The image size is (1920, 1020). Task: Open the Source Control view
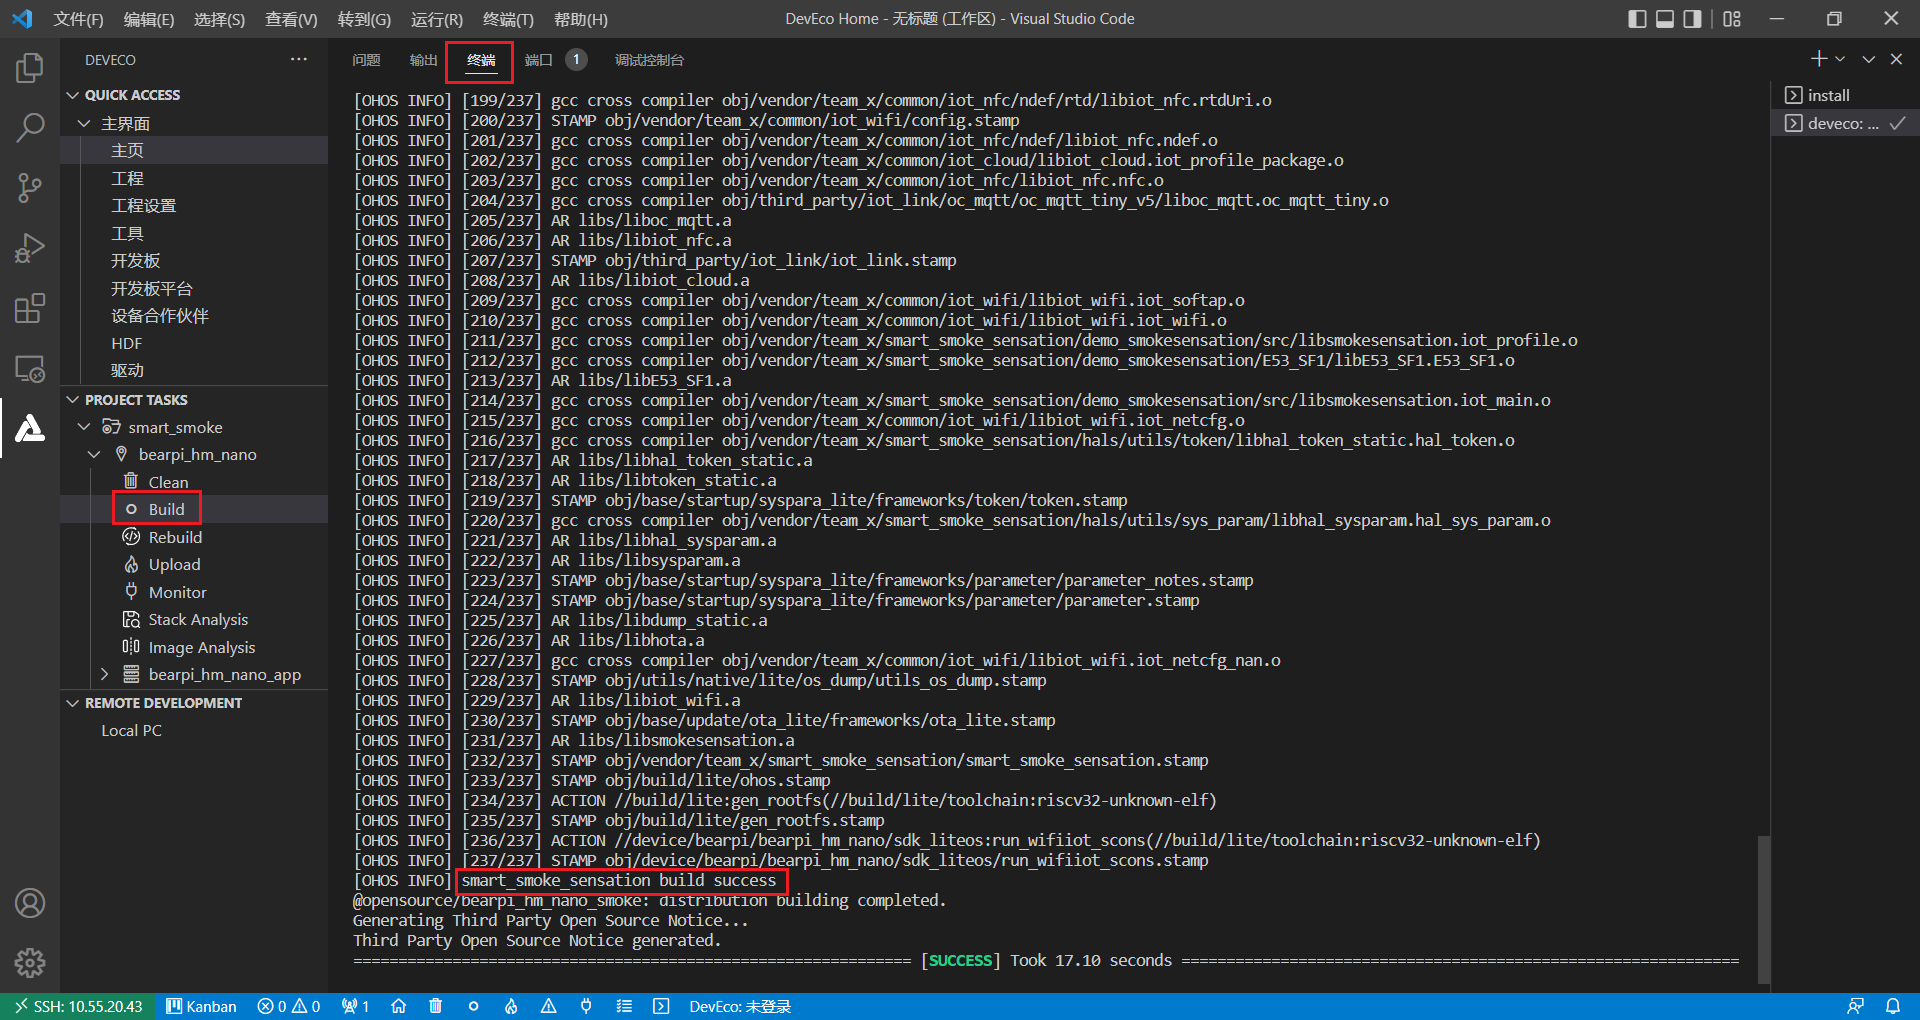coord(30,187)
